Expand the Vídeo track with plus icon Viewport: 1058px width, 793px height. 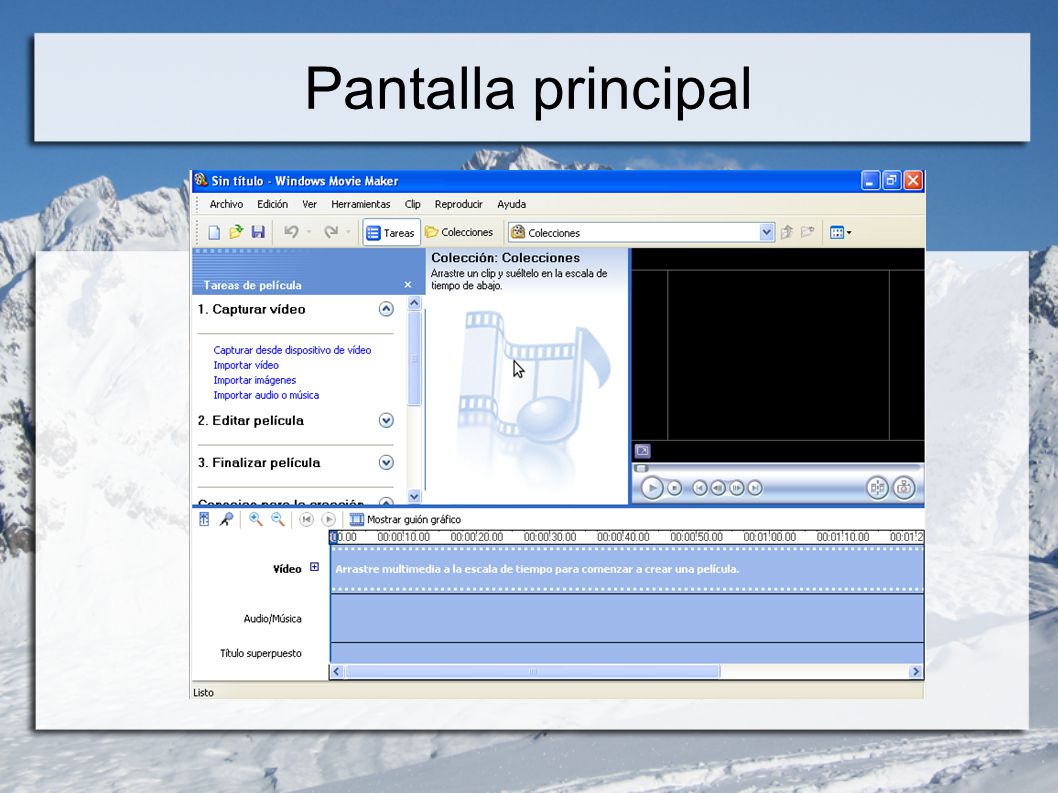point(314,567)
